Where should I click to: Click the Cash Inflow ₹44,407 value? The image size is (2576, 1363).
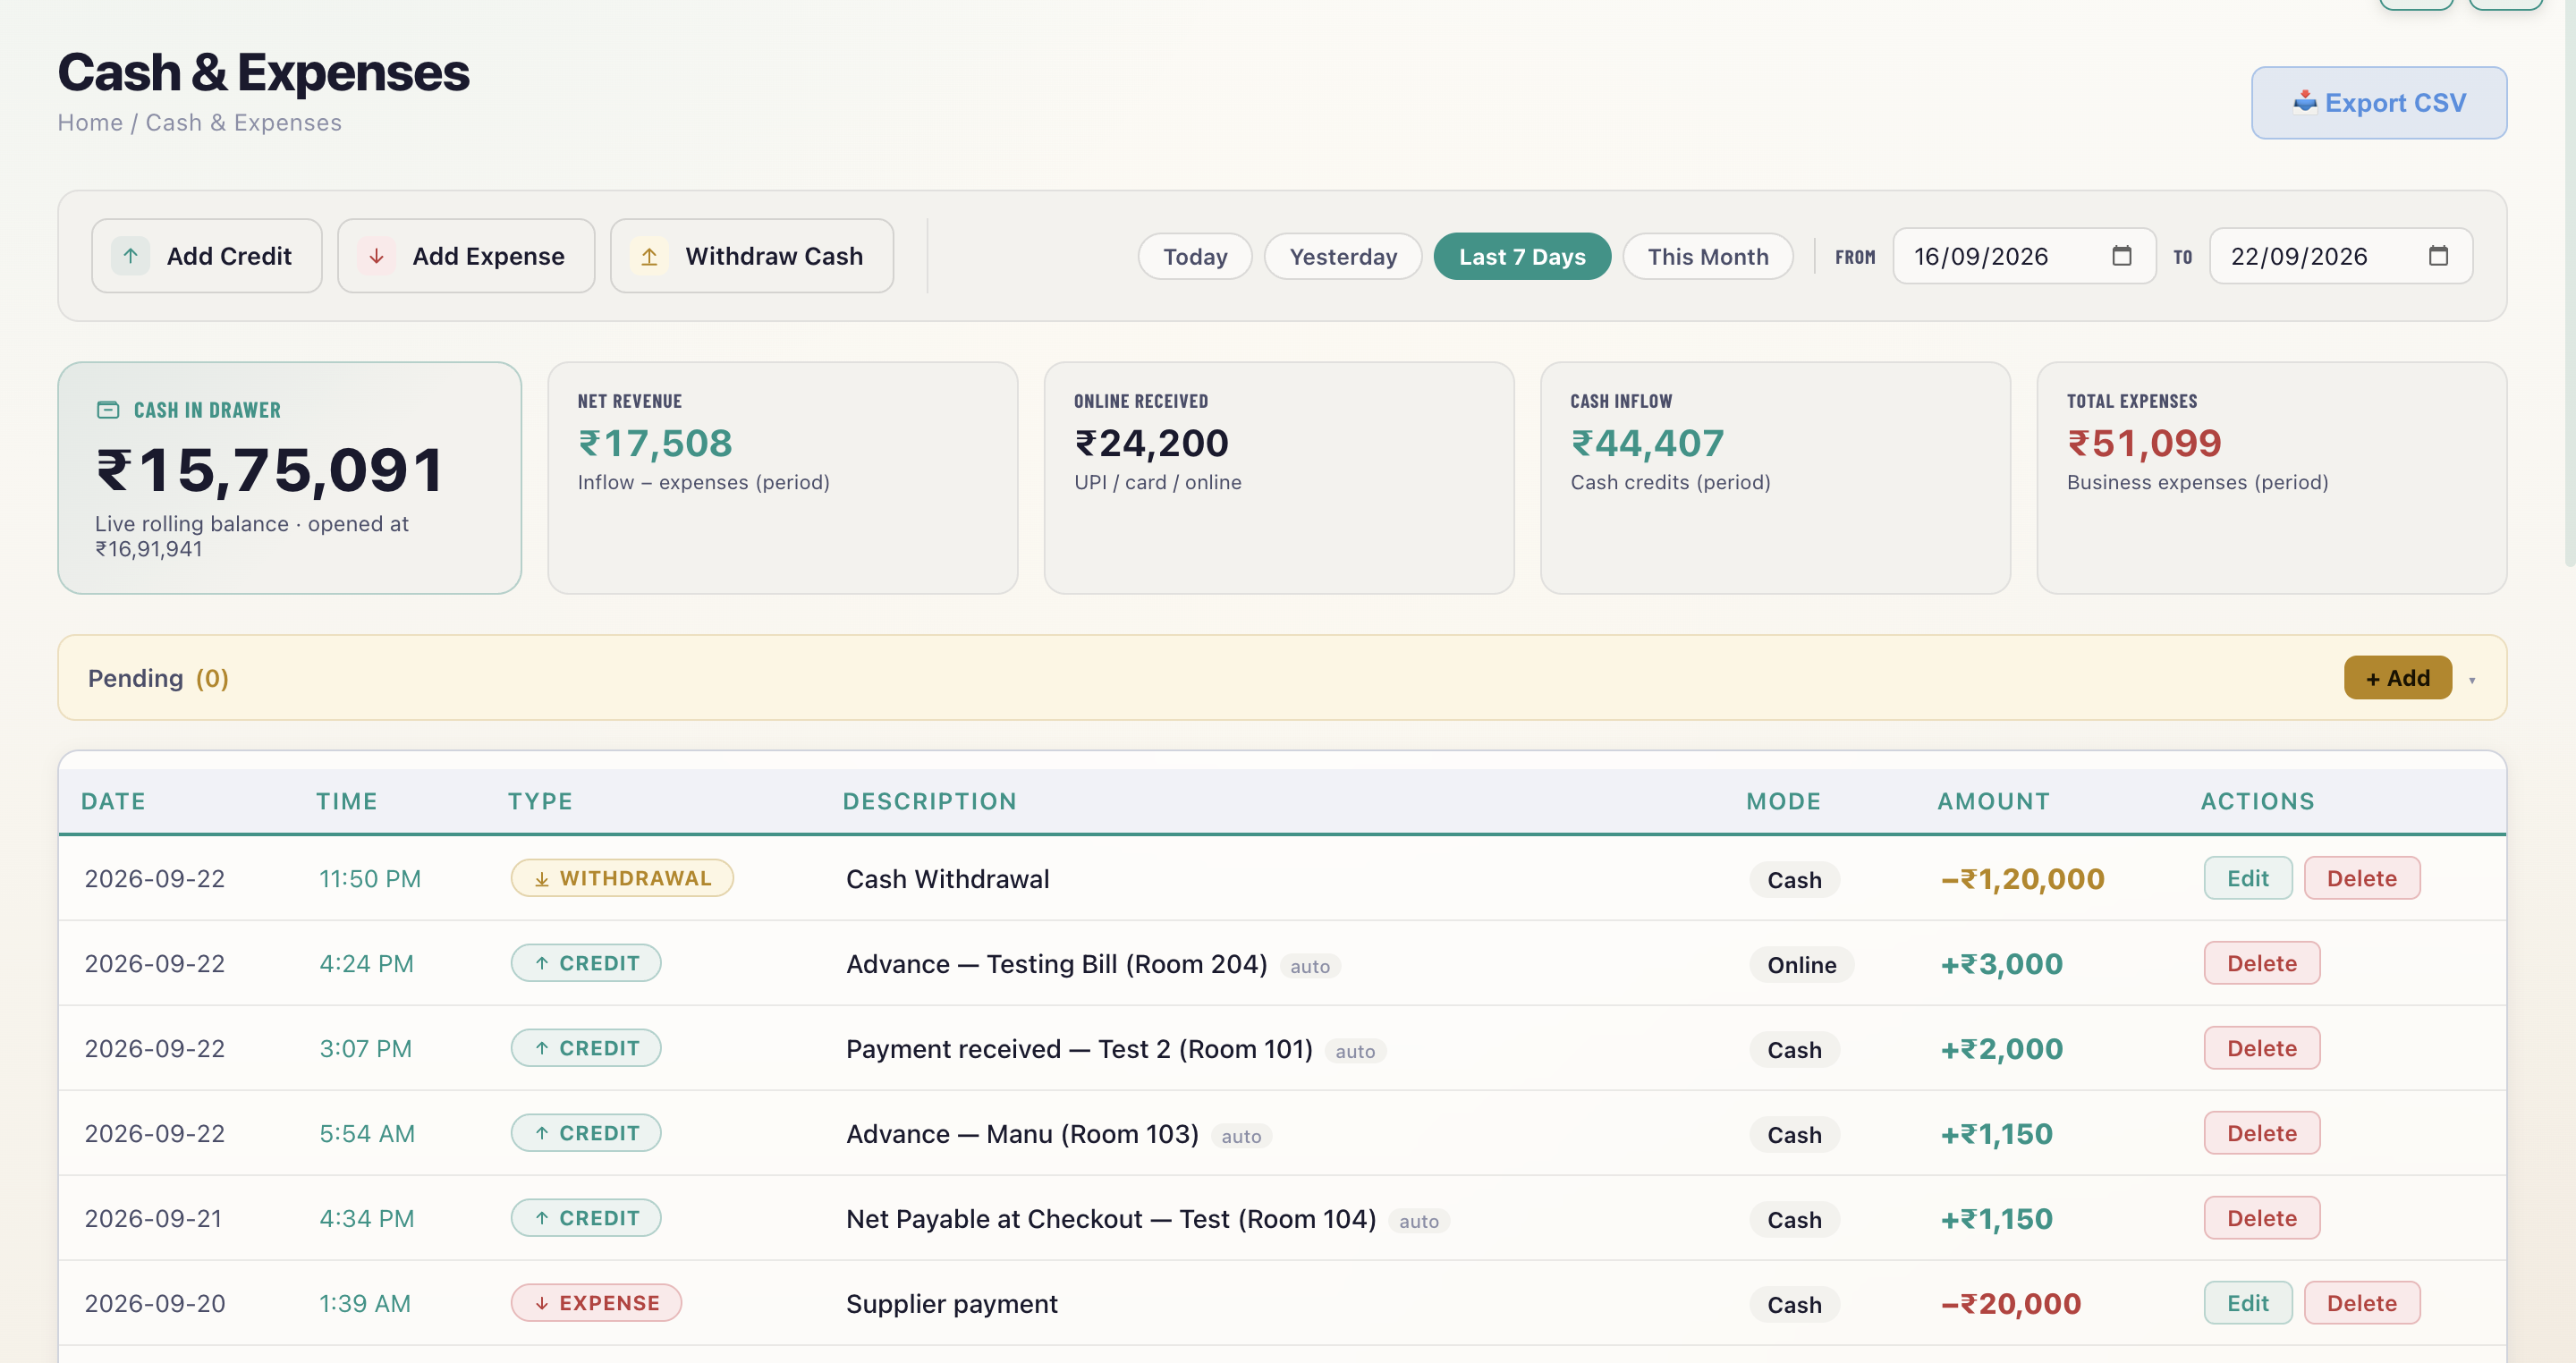[x=1647, y=443]
